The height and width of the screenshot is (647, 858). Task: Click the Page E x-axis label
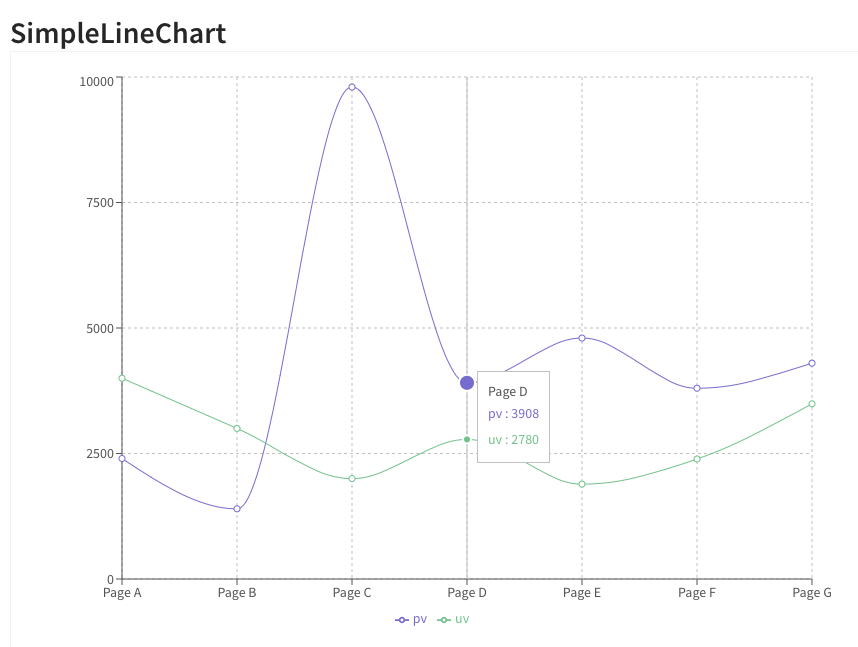(582, 593)
